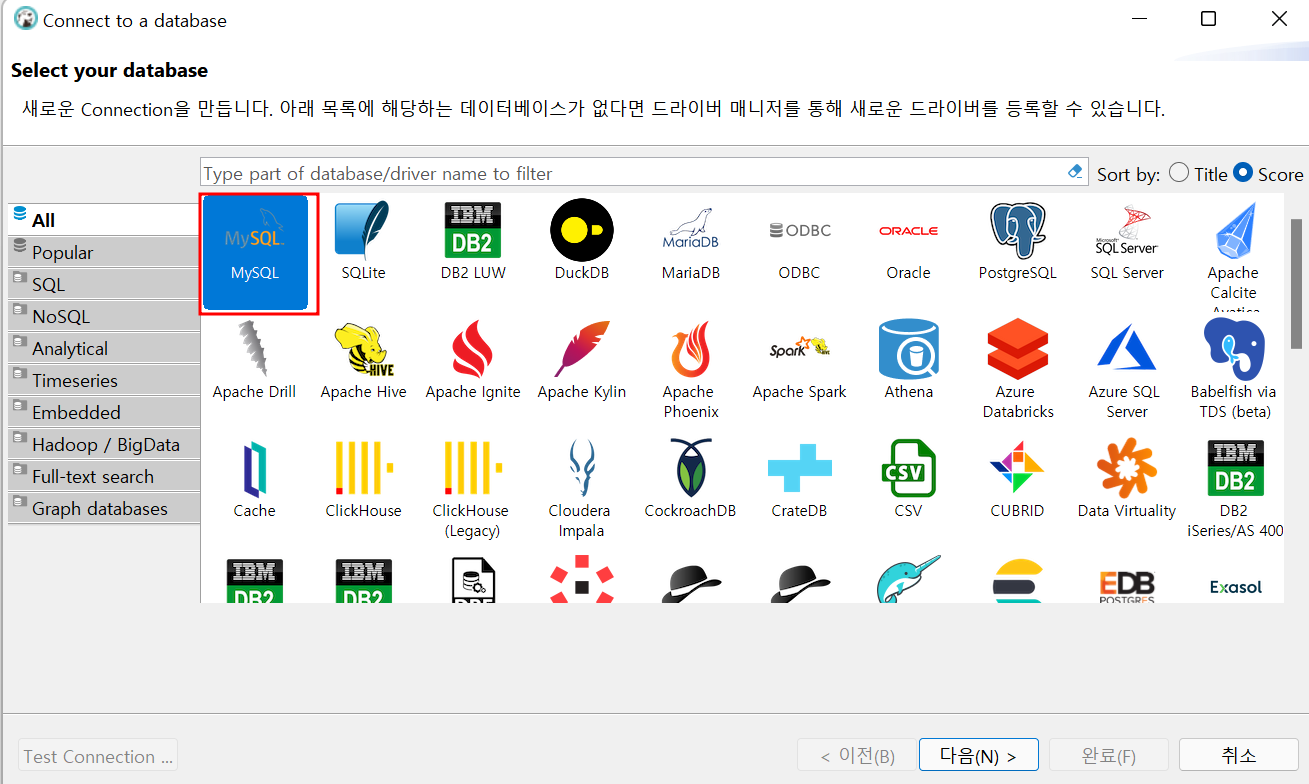The width and height of the screenshot is (1309, 784).
Task: Select the ClickHouse driver
Action: (363, 479)
